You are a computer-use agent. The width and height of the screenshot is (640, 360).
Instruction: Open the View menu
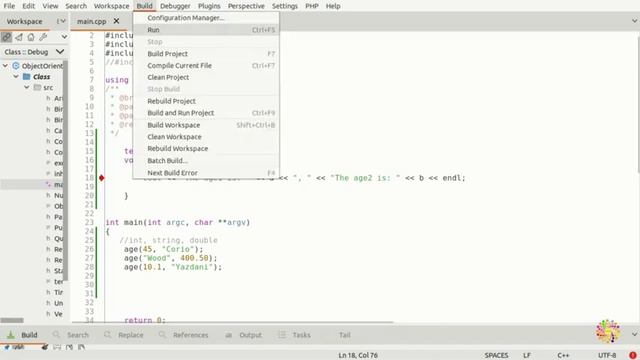tap(50, 6)
